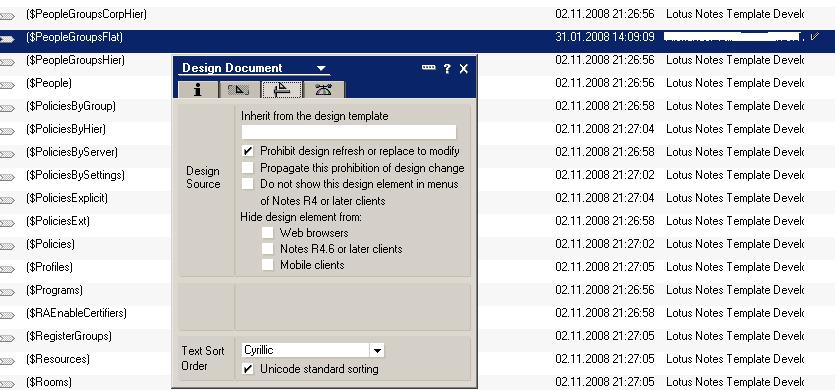The image size is (835, 390).
Task: Open the Info tab with the i icon
Action: 198,90
